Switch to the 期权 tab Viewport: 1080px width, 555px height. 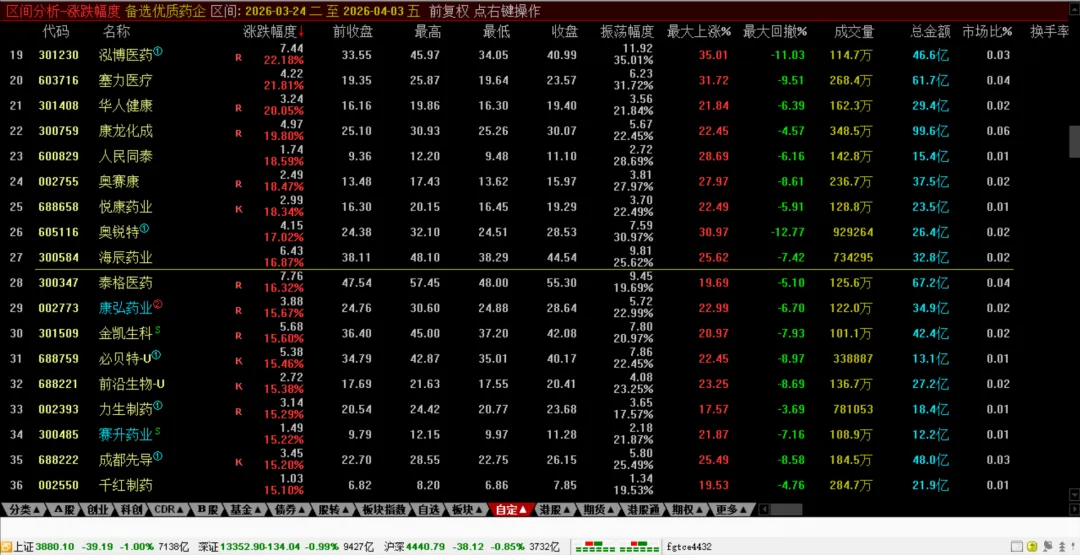688,510
